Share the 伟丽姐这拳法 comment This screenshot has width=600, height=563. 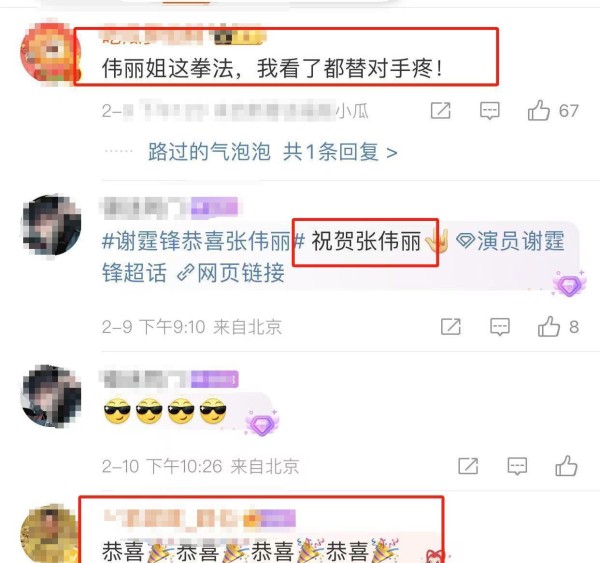tap(440, 111)
